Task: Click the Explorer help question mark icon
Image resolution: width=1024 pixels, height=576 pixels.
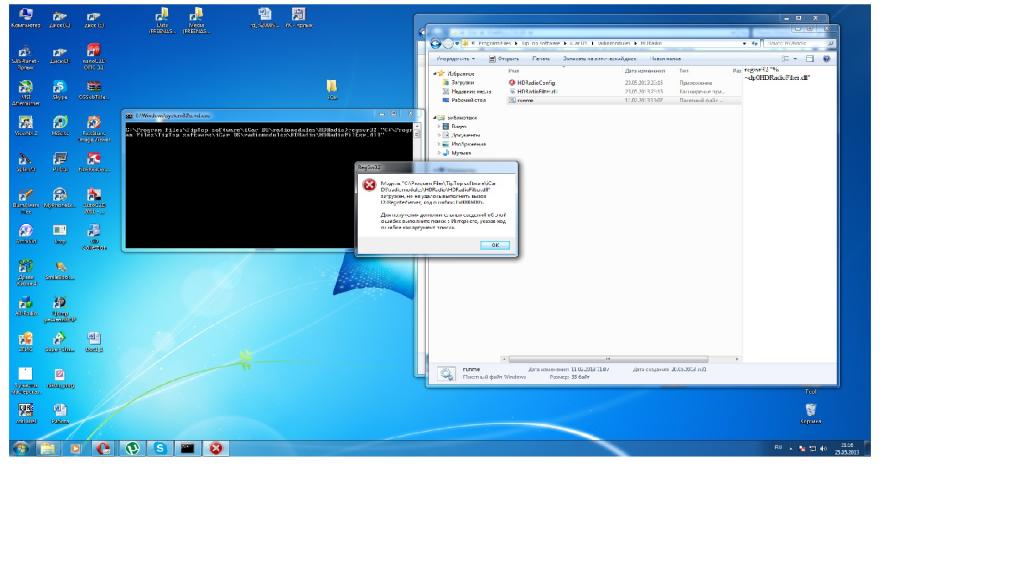Action: tap(827, 59)
